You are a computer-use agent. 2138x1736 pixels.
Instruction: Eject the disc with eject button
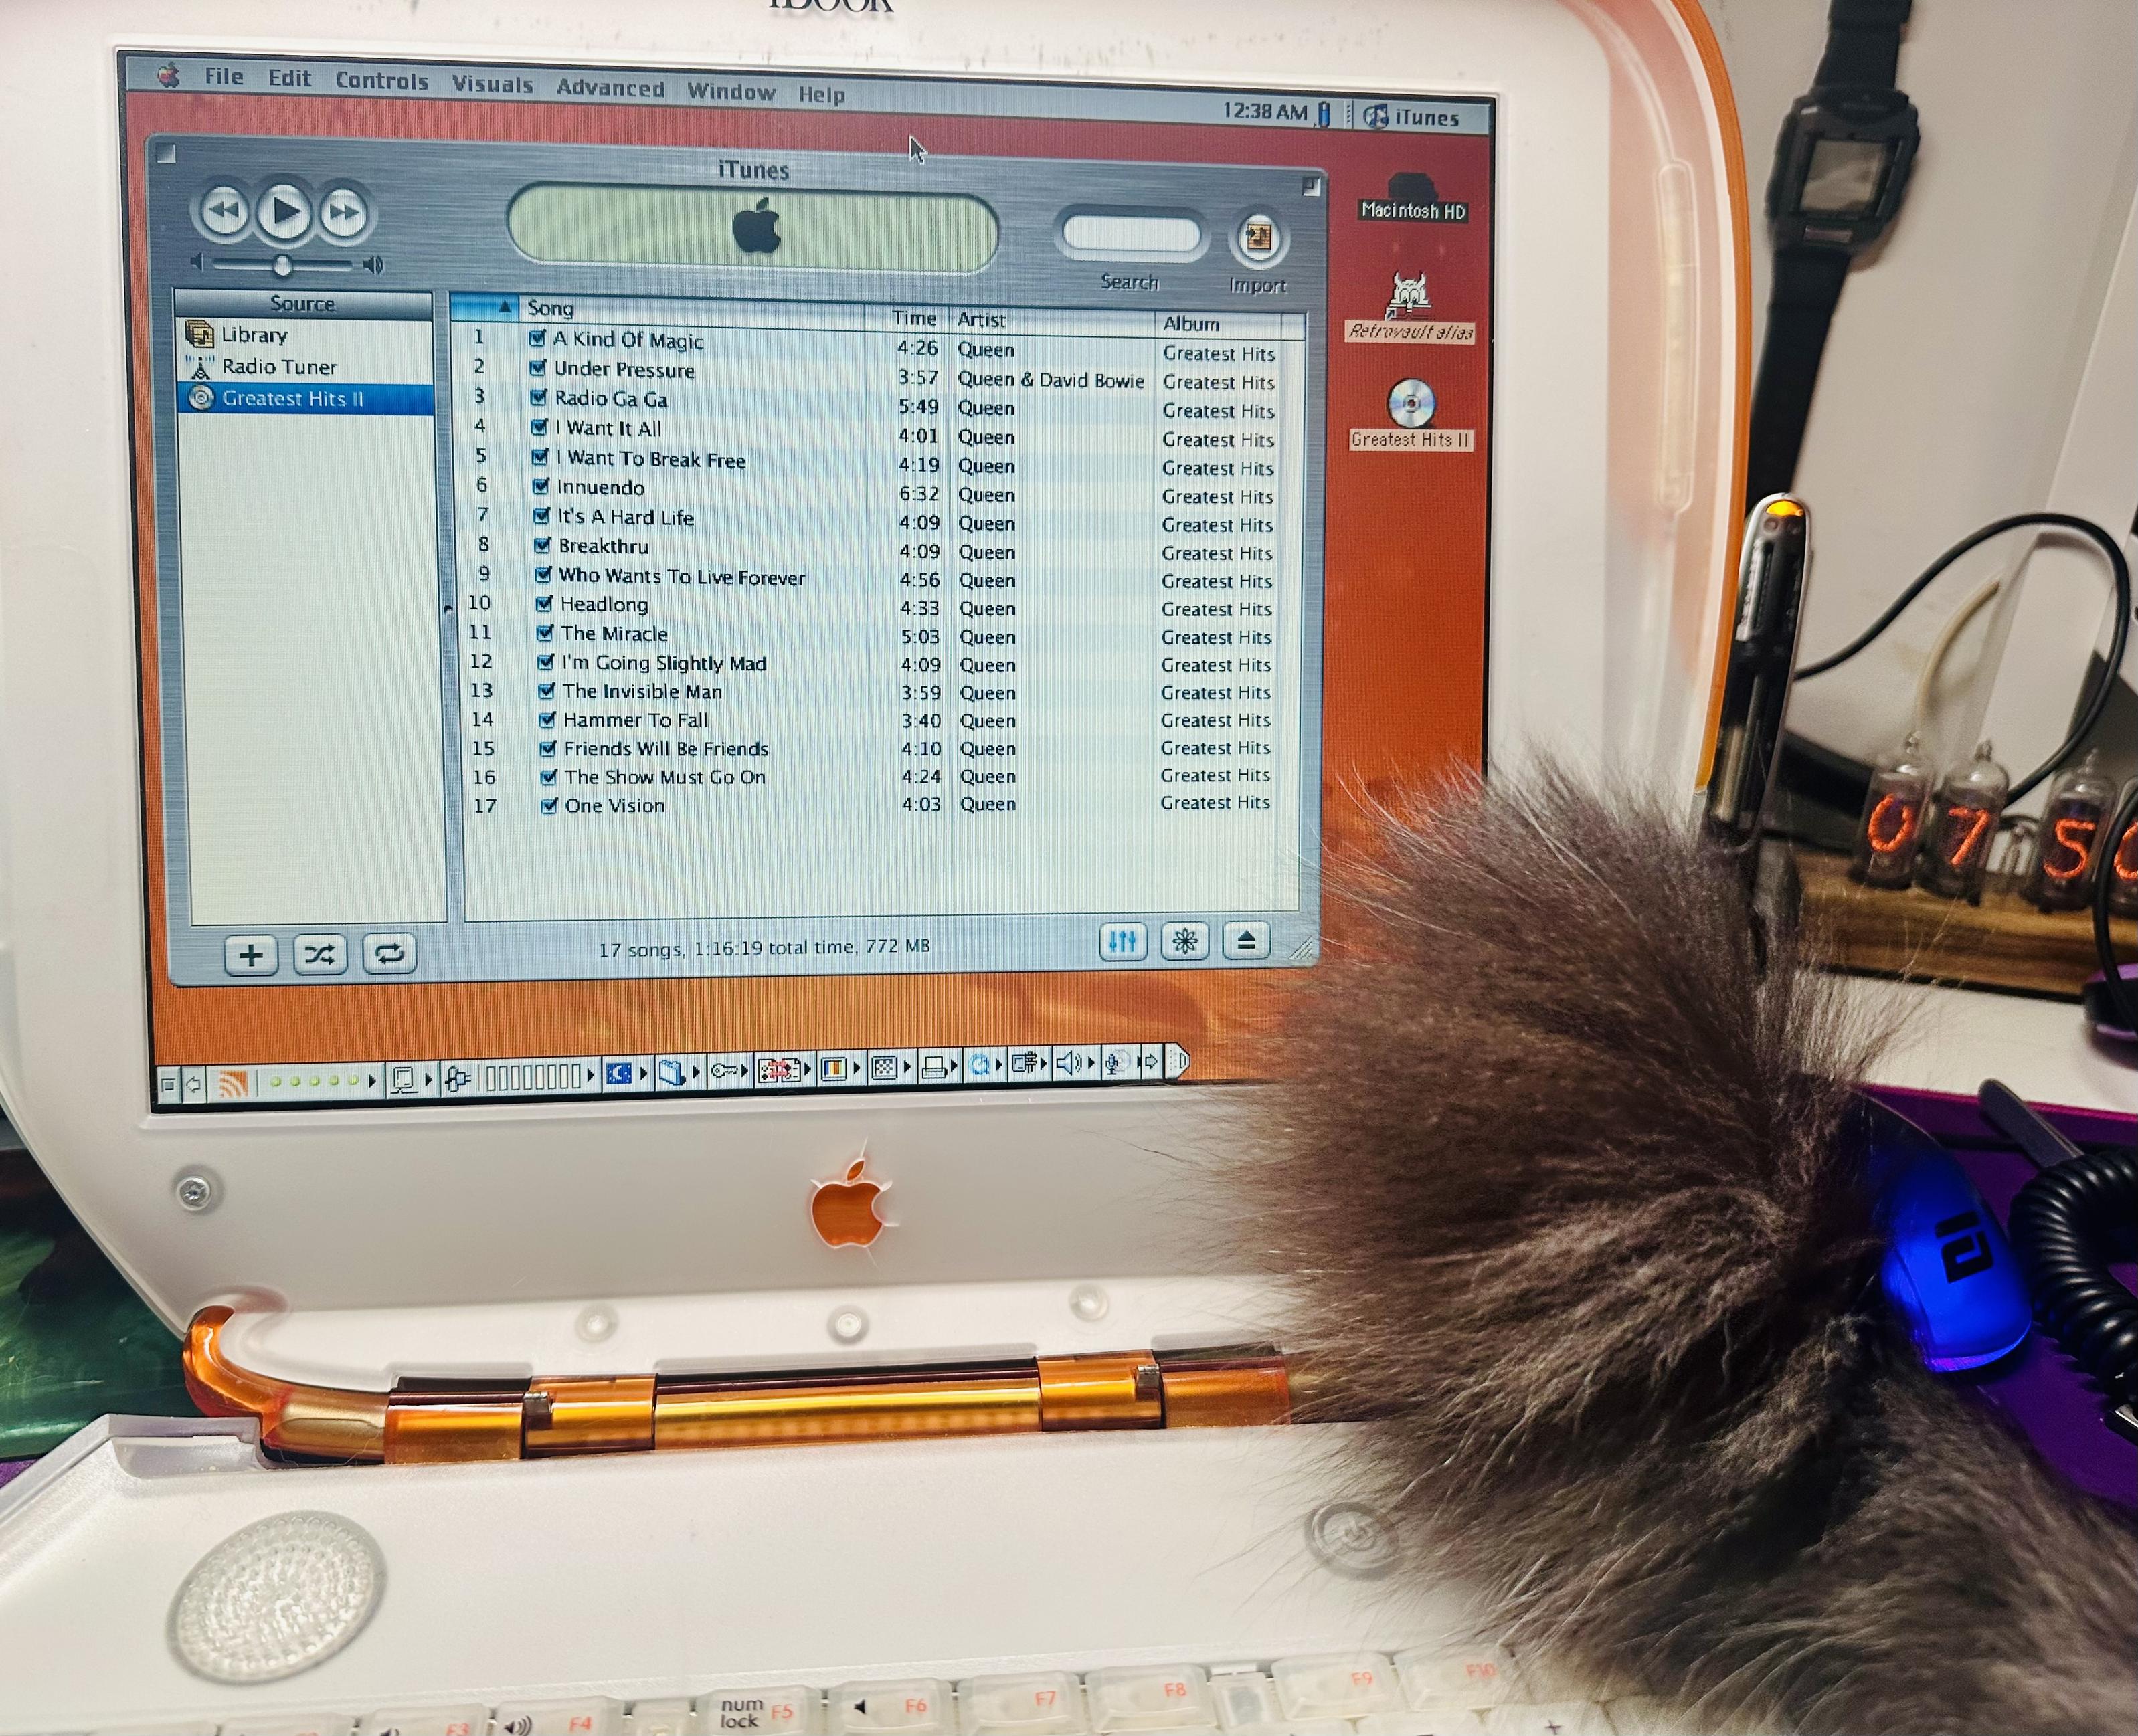[x=1246, y=940]
